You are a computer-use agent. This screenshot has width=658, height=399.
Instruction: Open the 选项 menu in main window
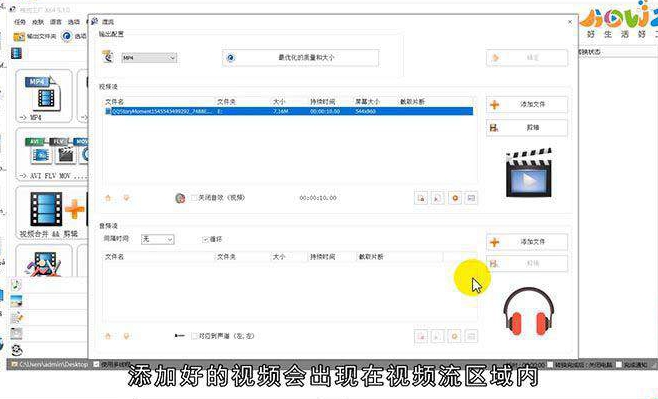tap(74, 22)
